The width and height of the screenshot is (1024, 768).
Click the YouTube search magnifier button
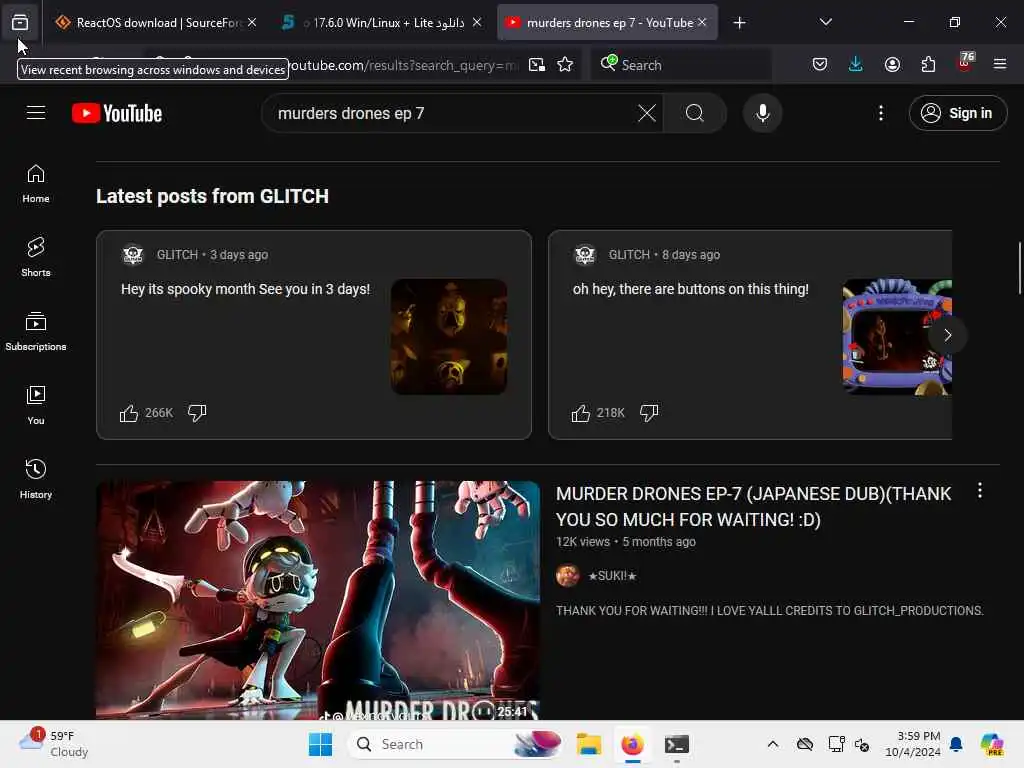coord(695,114)
